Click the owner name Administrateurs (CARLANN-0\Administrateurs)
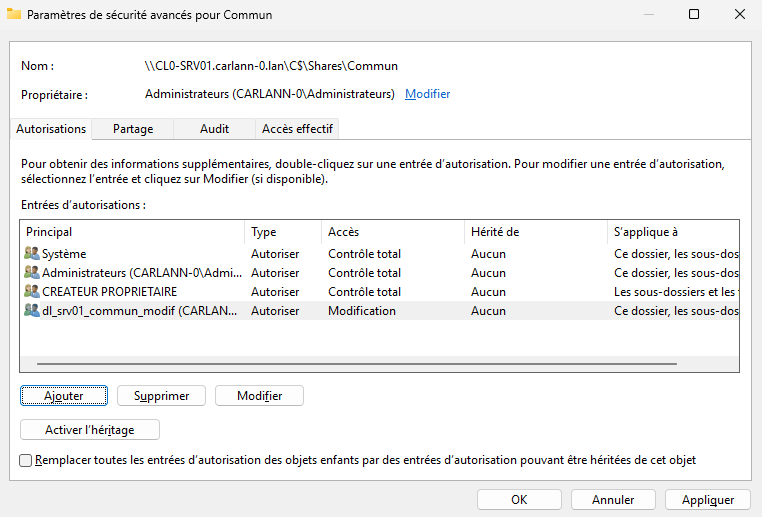The height and width of the screenshot is (517, 762). [x=270, y=94]
